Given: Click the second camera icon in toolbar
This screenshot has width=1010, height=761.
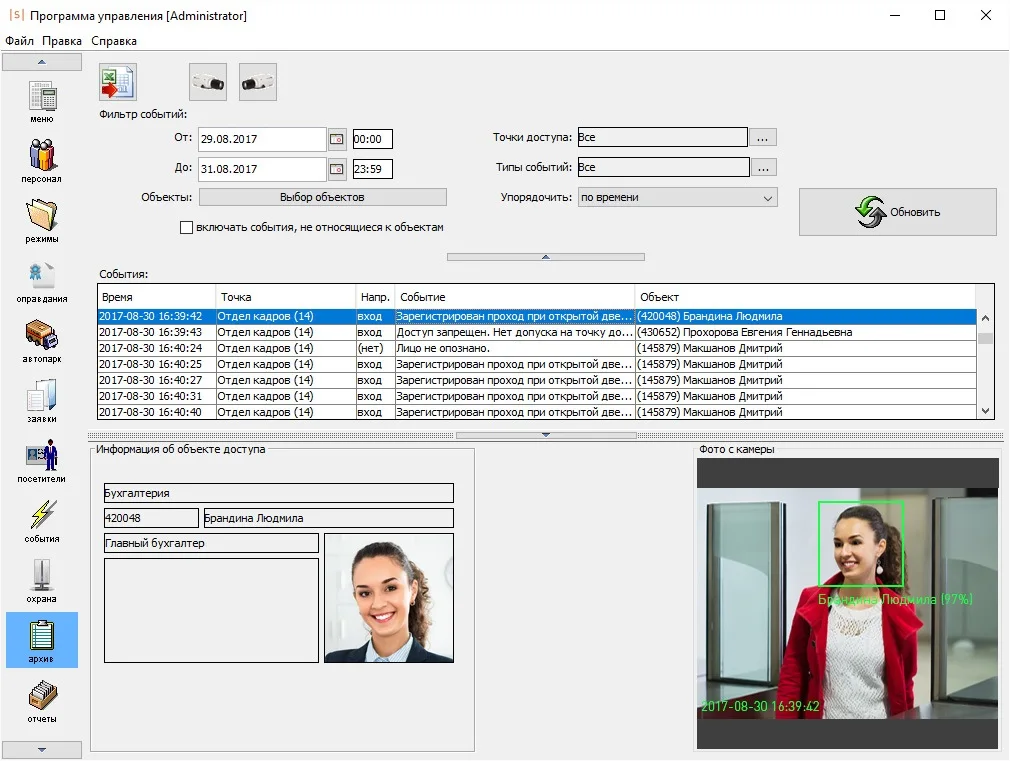Looking at the screenshot, I should (x=258, y=82).
